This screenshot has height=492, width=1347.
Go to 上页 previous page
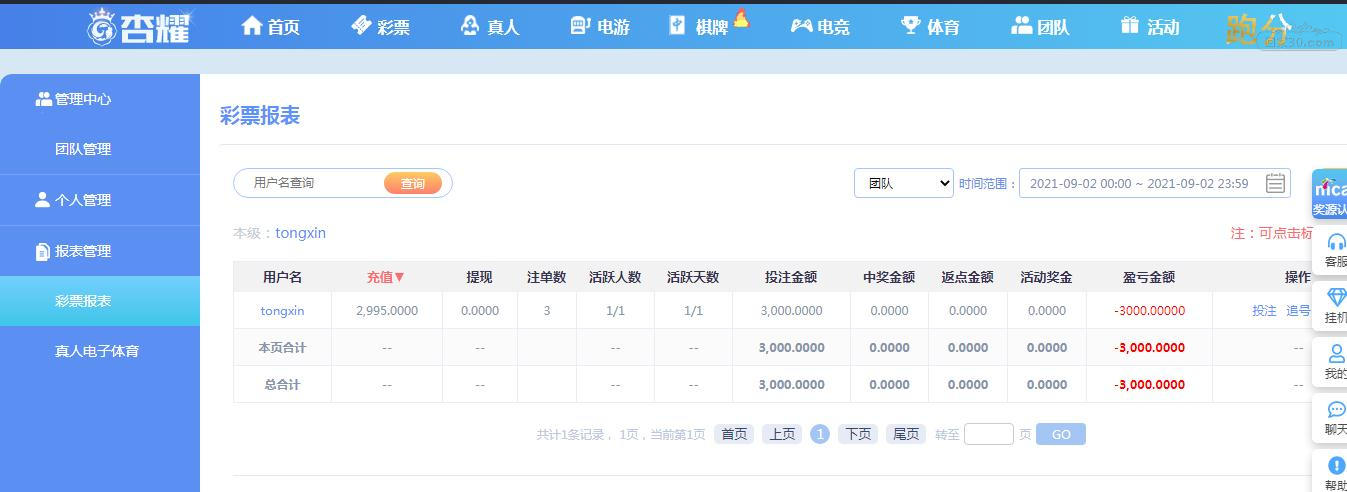[782, 434]
